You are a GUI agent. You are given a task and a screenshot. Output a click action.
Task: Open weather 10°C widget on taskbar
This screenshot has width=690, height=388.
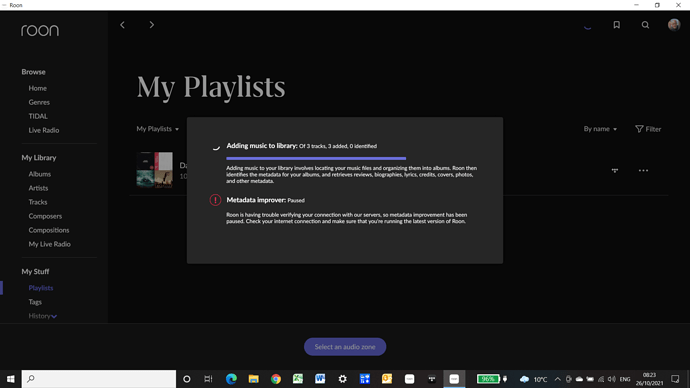click(533, 379)
